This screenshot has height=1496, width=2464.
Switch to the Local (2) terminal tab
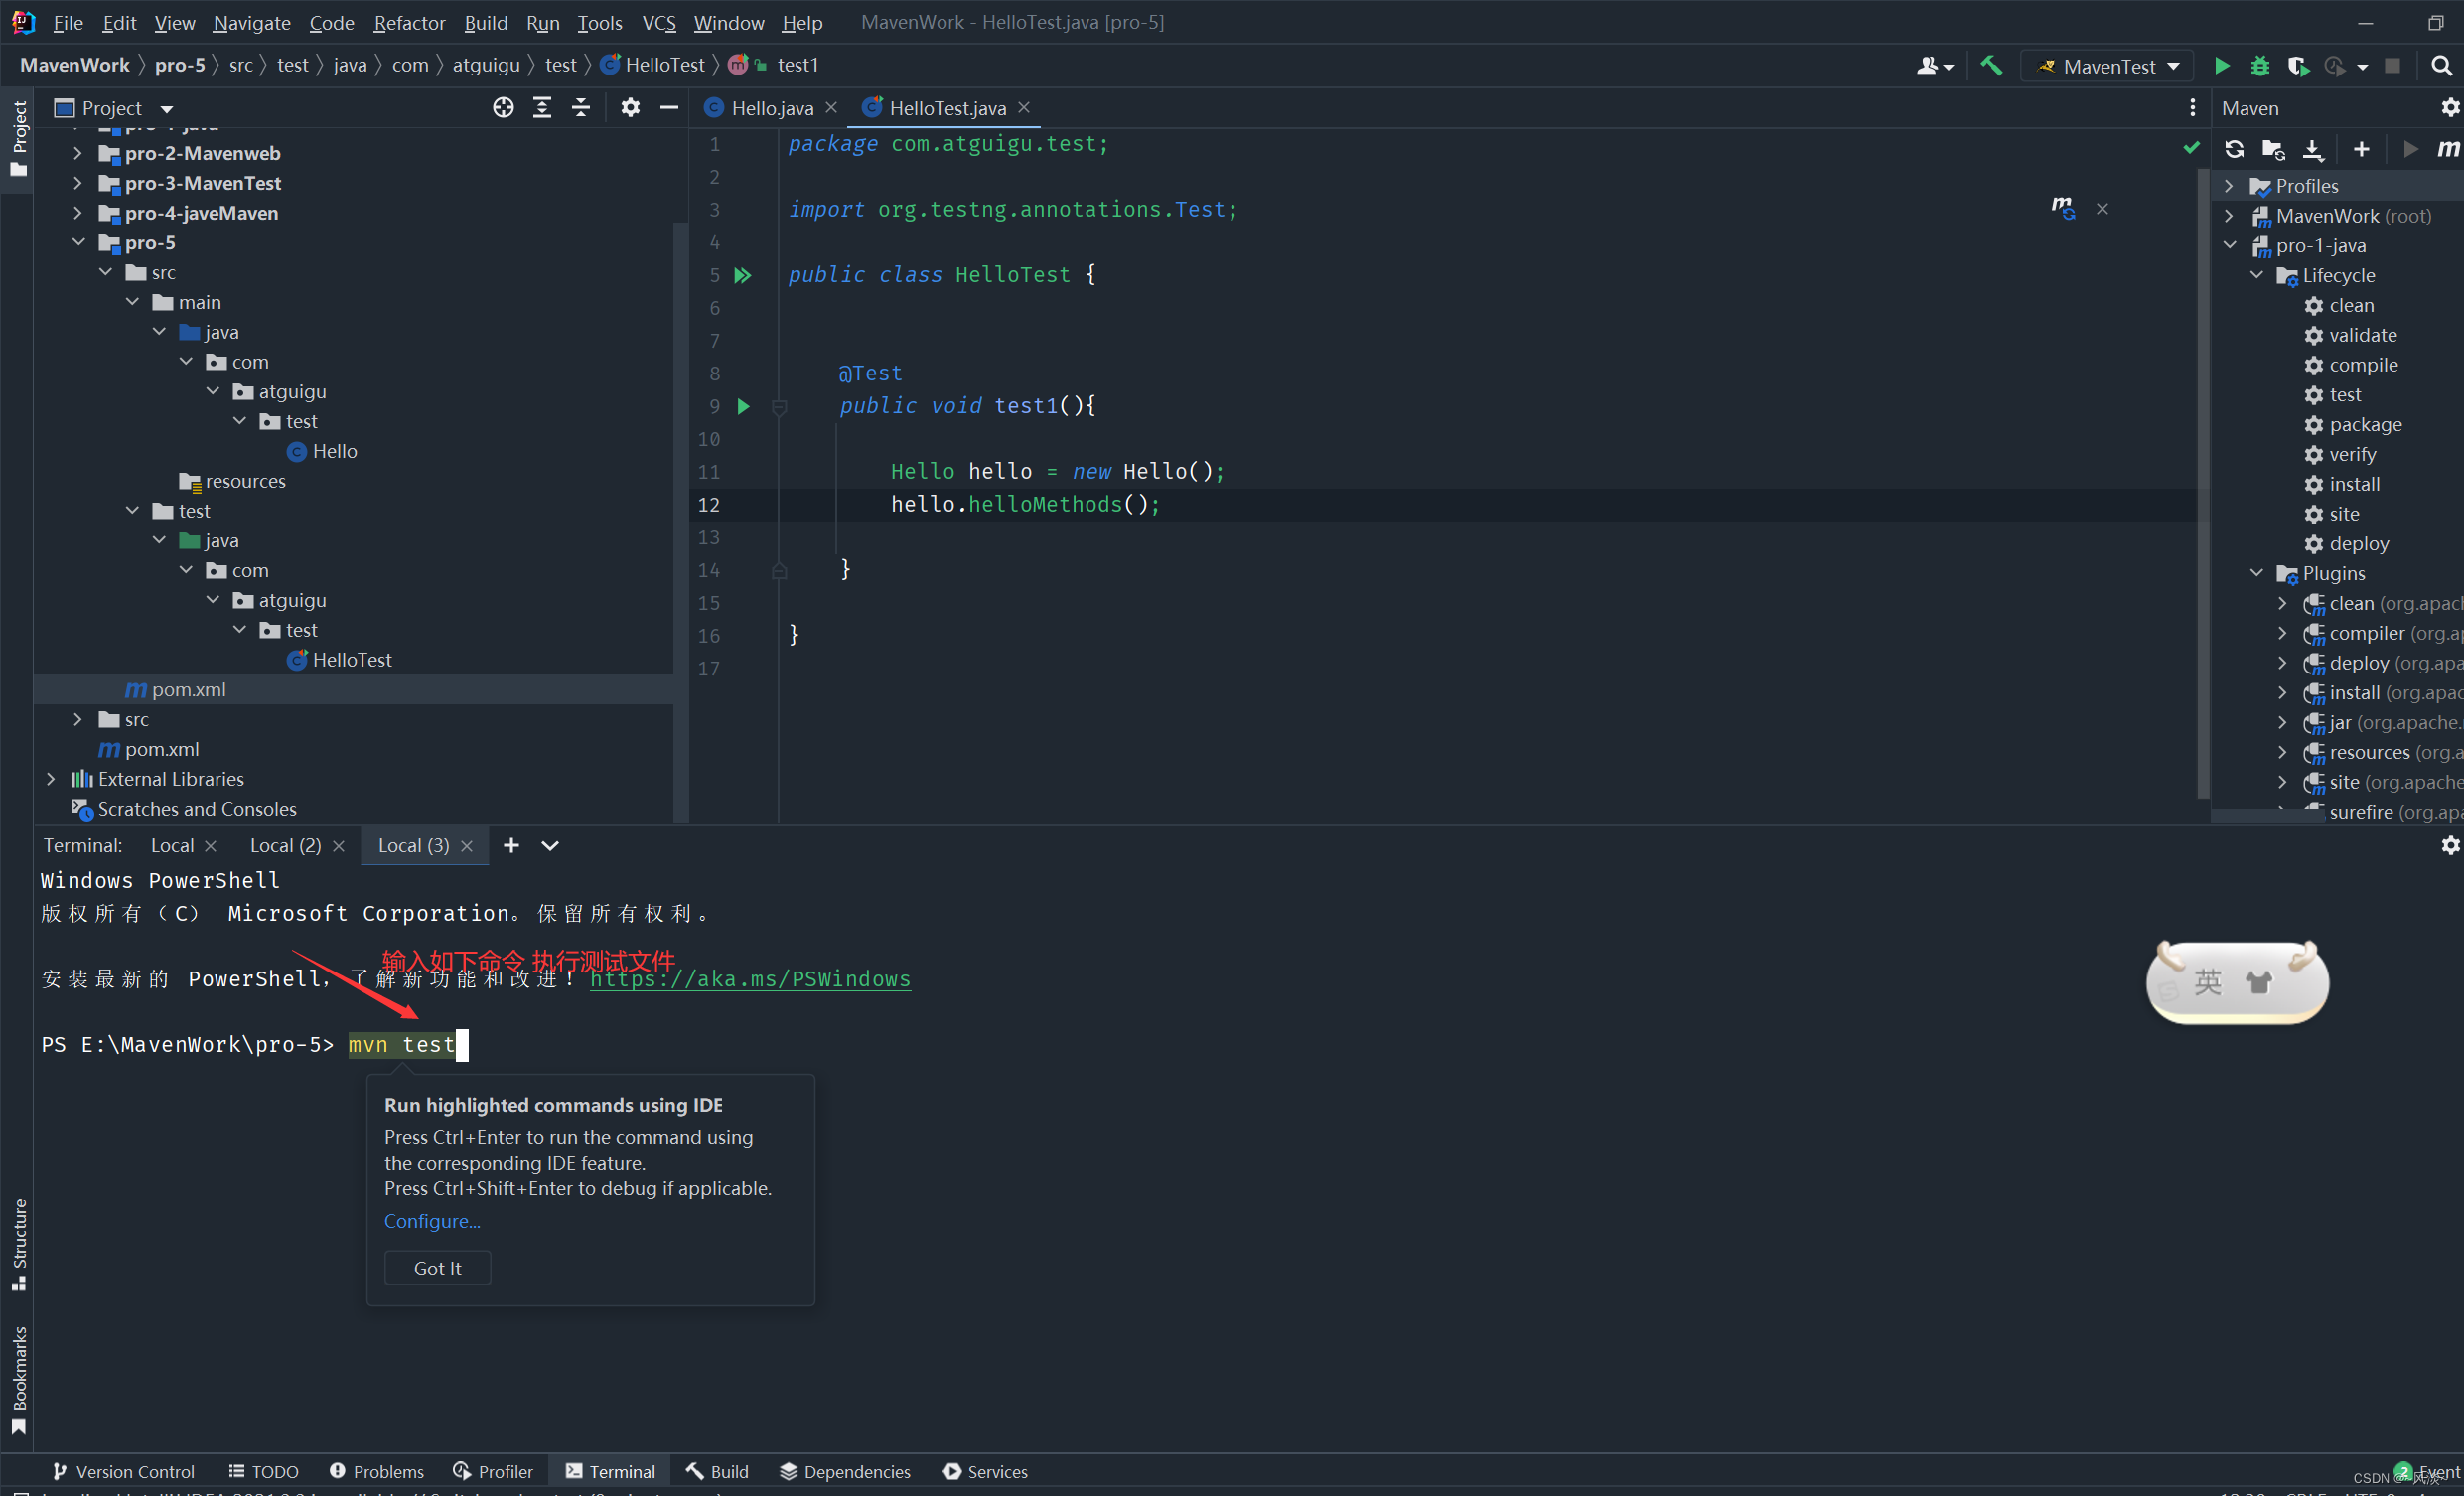pyautogui.click(x=285, y=846)
